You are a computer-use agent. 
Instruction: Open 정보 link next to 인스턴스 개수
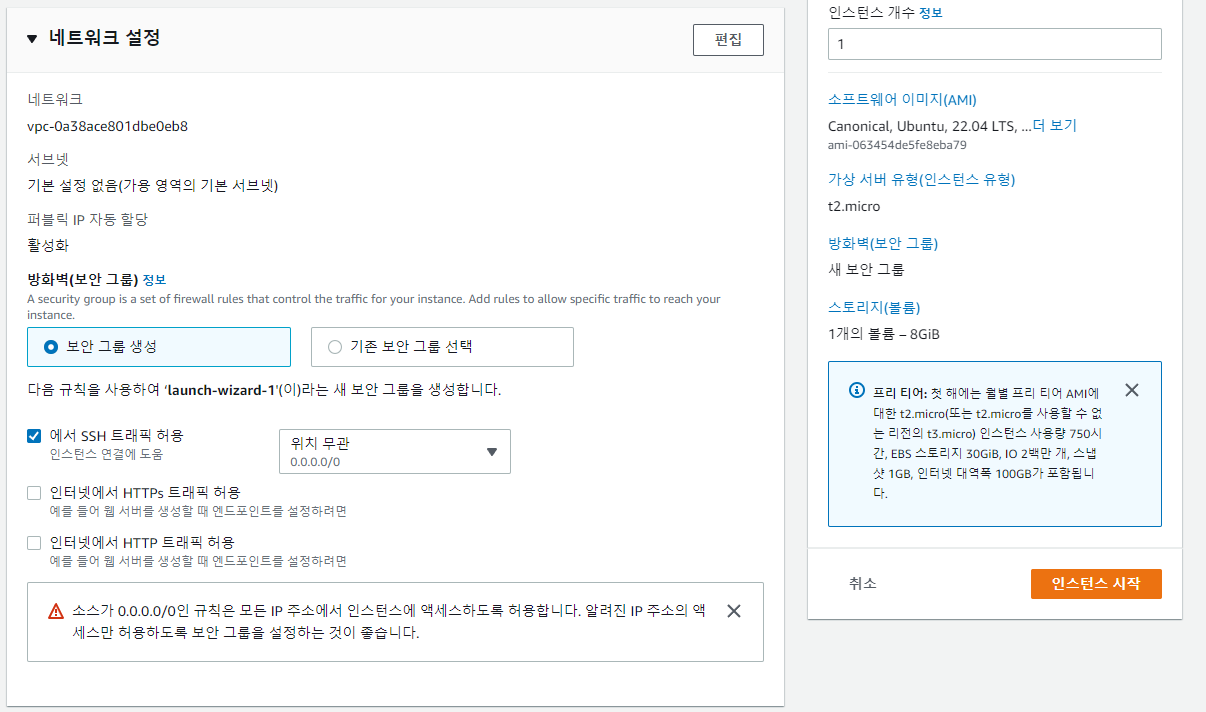coord(930,13)
